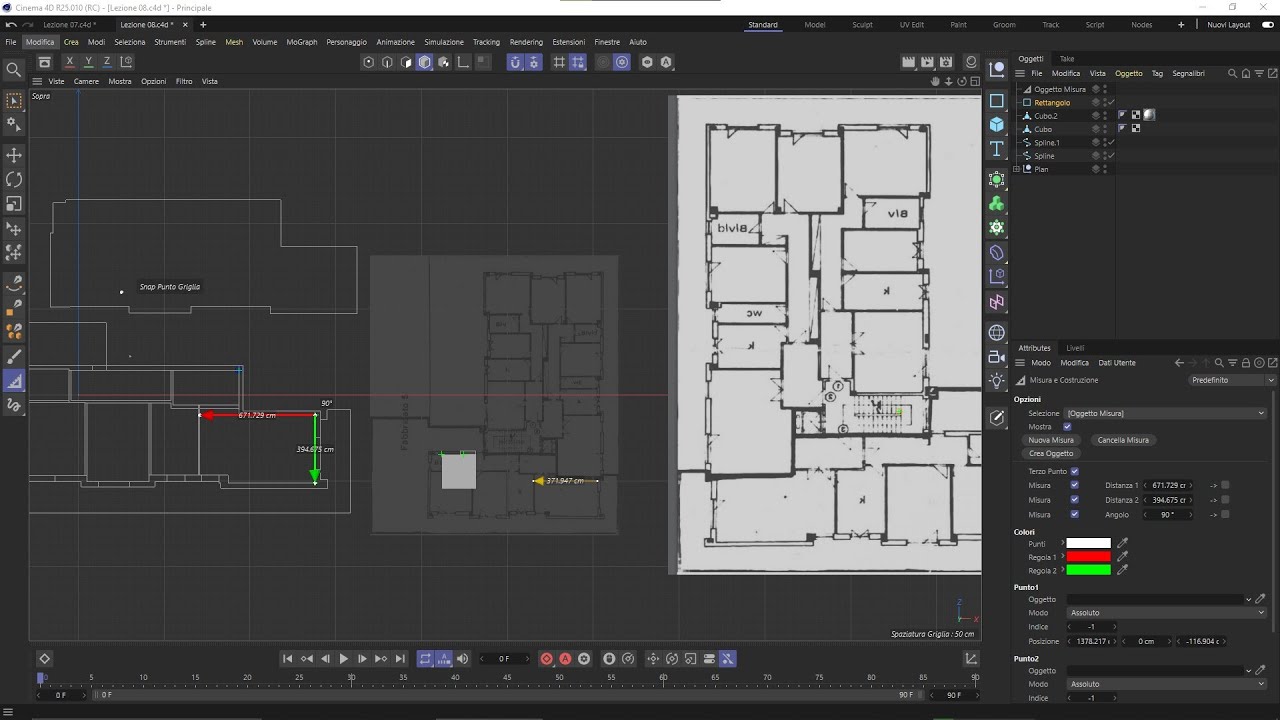The height and width of the screenshot is (720, 1280).
Task: Expand the Plan object tree node
Action: click(1017, 169)
